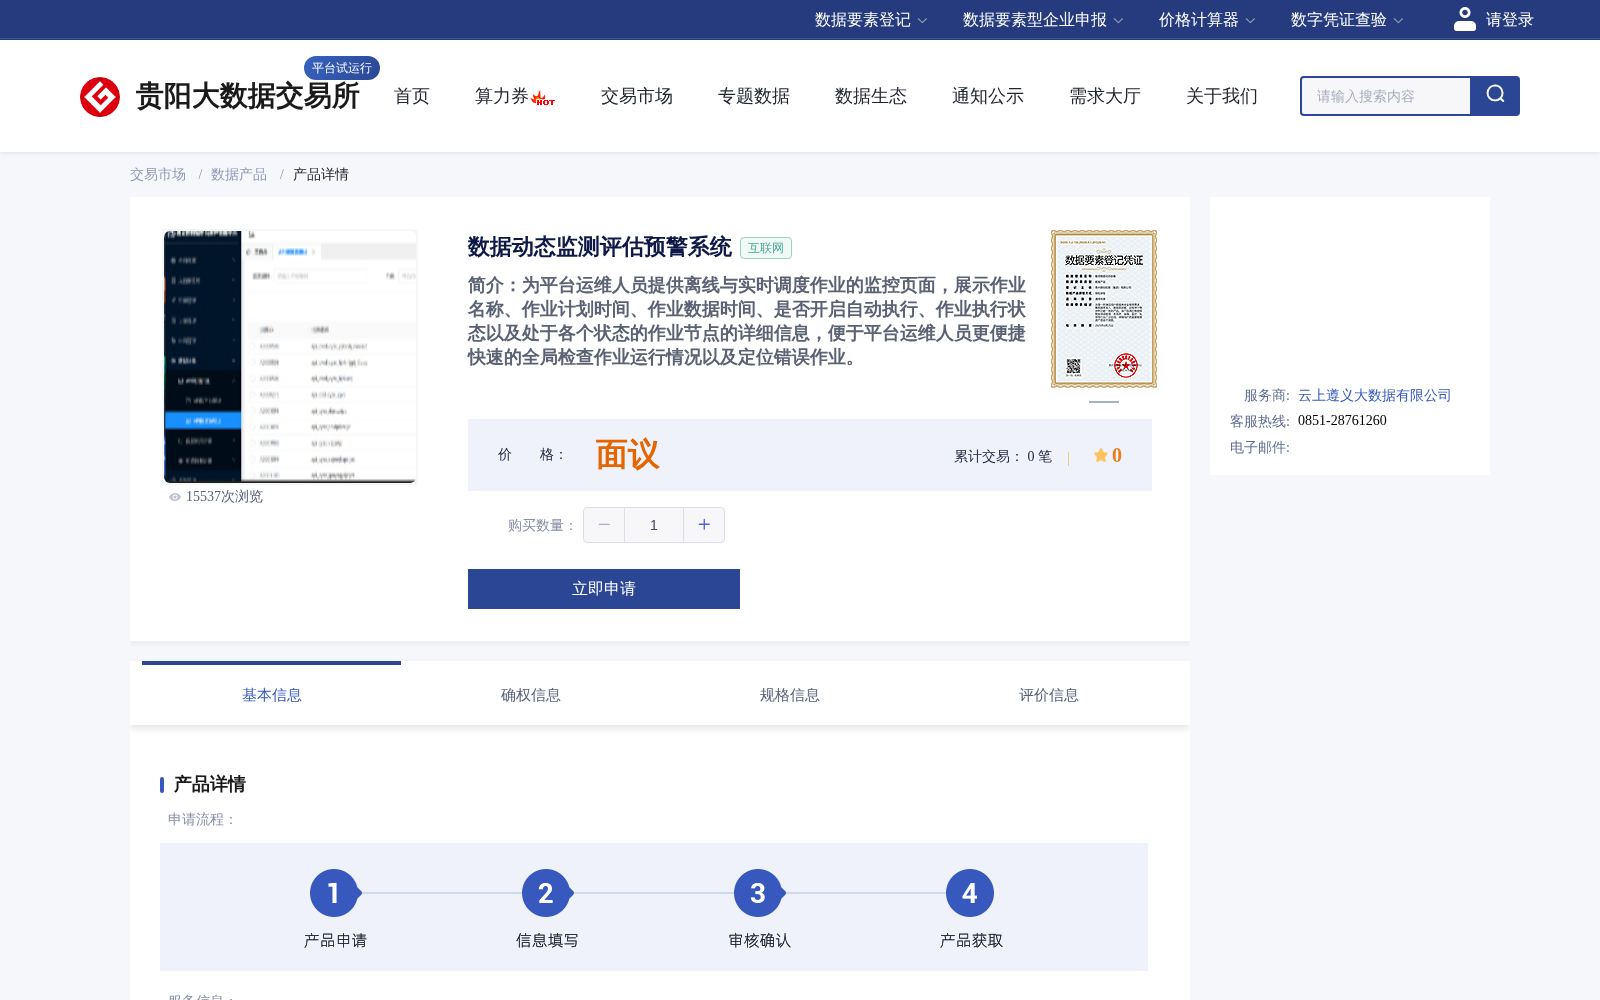The width and height of the screenshot is (1600, 1000).
Task: Click the 面议 price text
Action: coord(628,455)
